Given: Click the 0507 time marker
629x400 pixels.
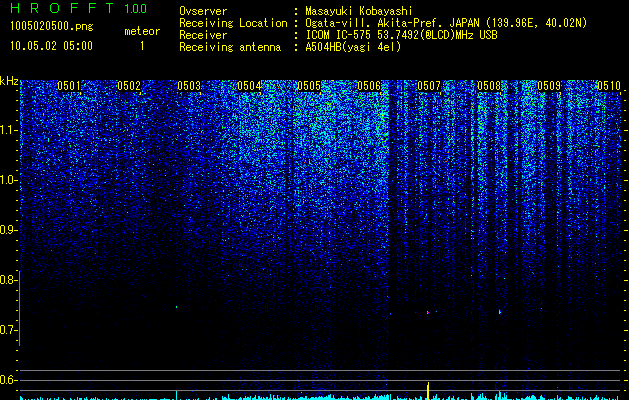Looking at the screenshot, I should (x=429, y=86).
